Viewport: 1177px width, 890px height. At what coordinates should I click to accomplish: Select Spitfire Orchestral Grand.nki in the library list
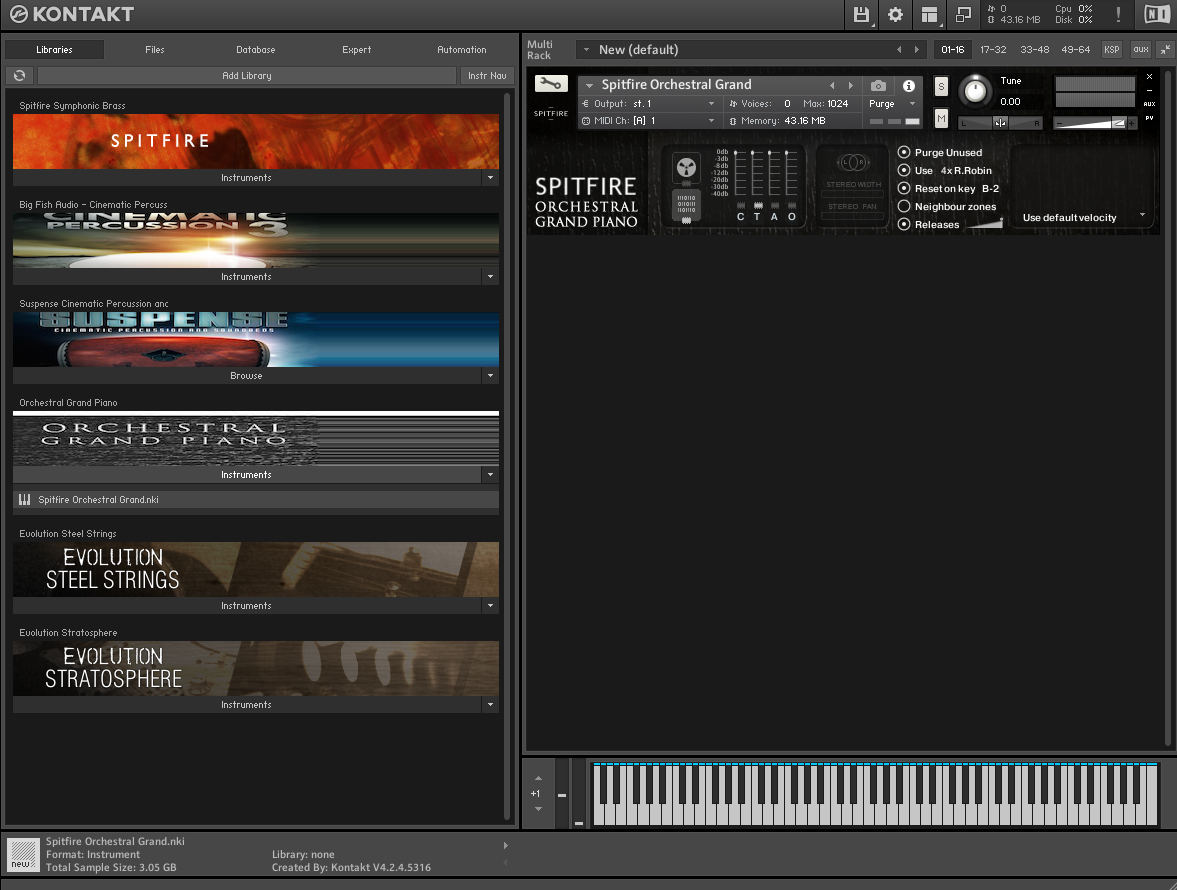coord(256,500)
